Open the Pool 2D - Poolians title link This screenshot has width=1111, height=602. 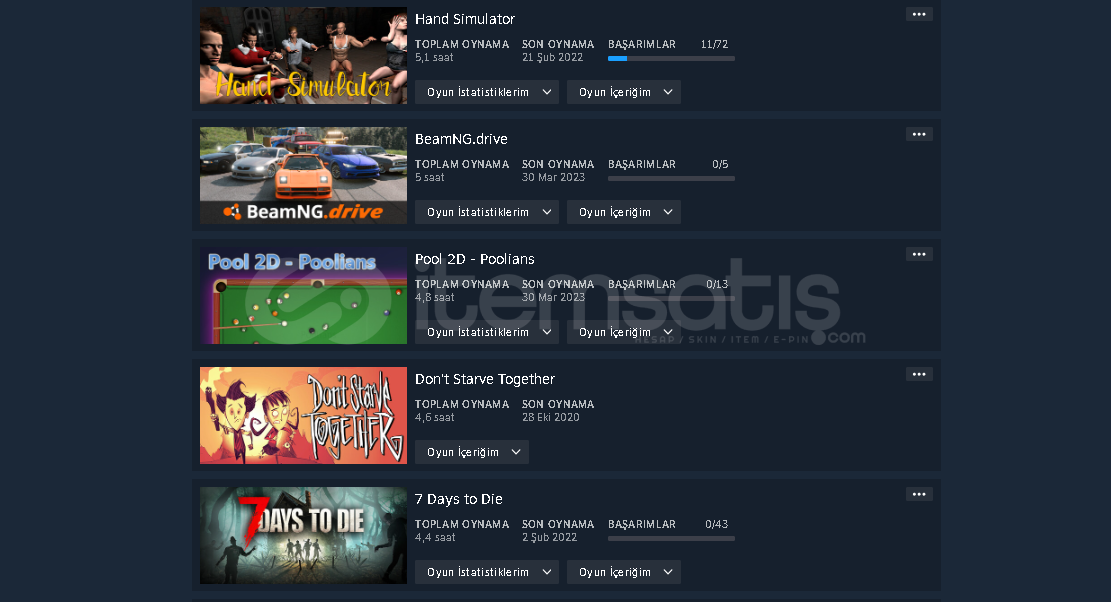[475, 259]
